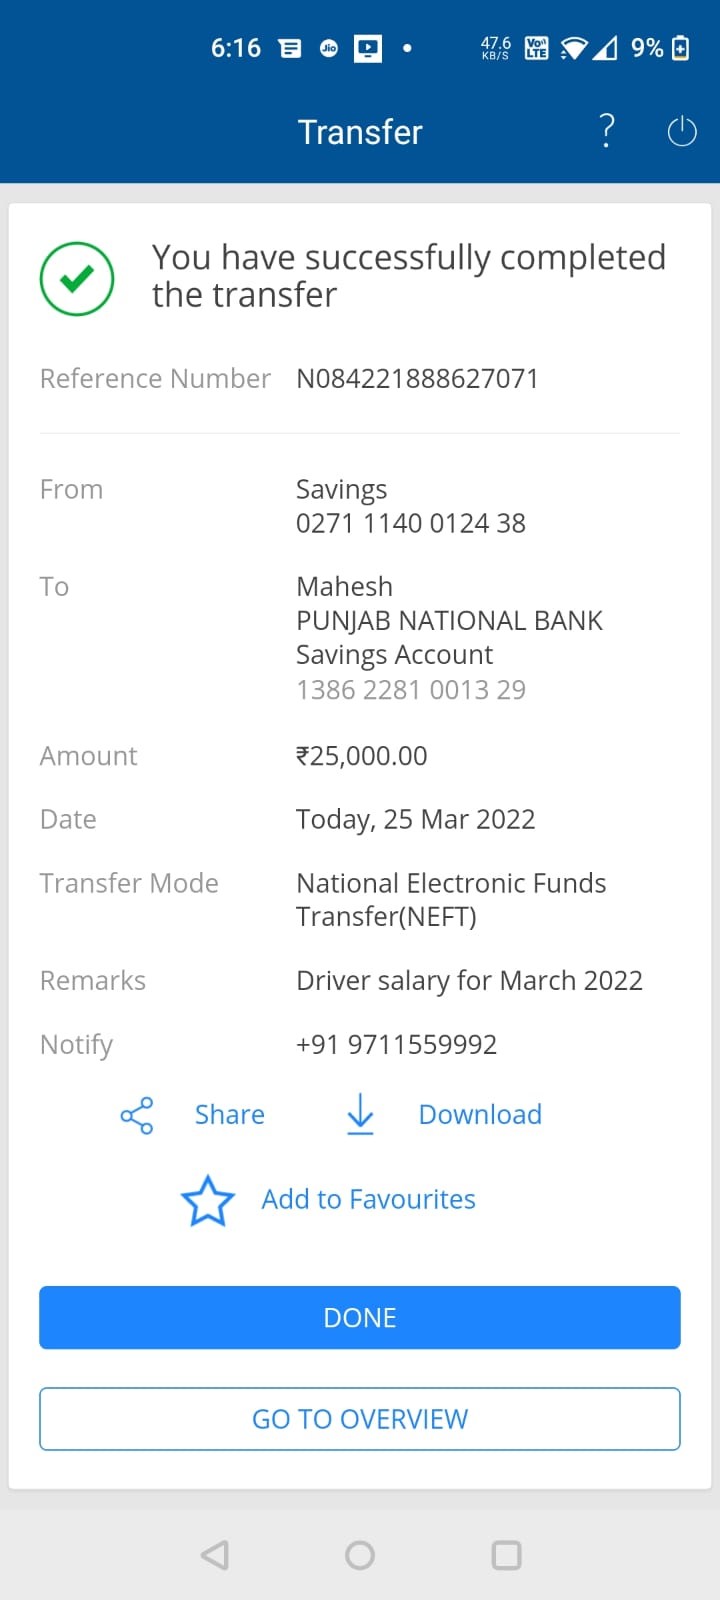Tap the Transfer page title
This screenshot has width=720, height=1600.
(360, 132)
